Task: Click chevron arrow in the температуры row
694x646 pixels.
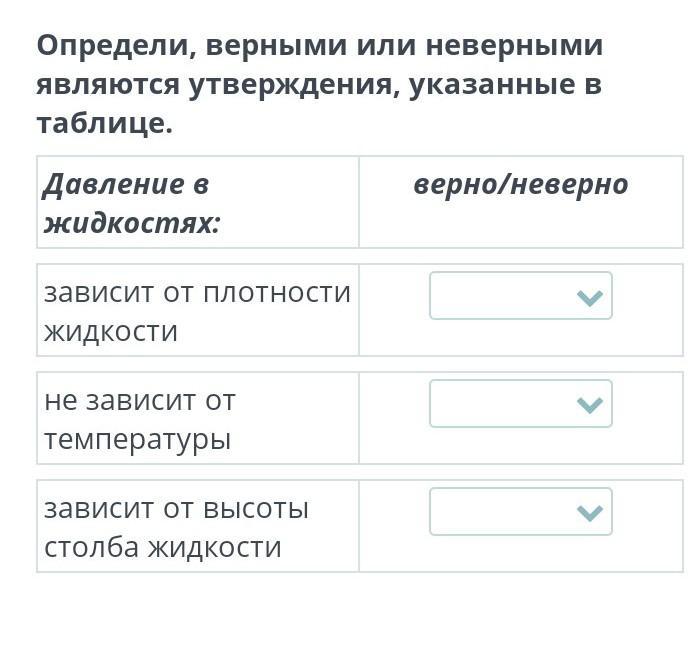Action: click(x=590, y=405)
